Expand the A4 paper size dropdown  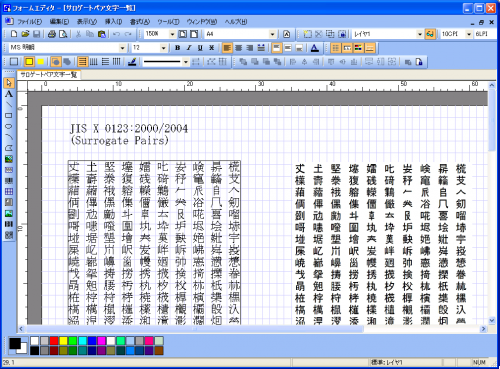pos(272,34)
